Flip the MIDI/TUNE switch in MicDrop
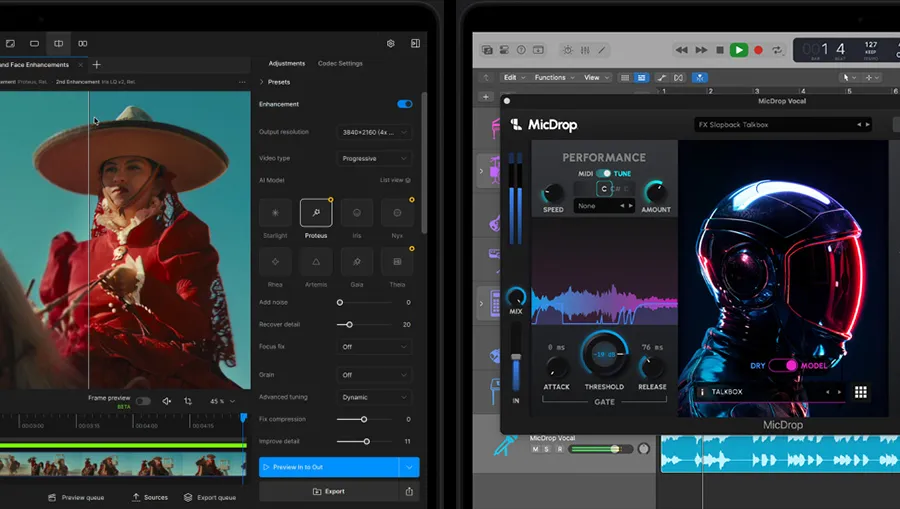 [603, 174]
